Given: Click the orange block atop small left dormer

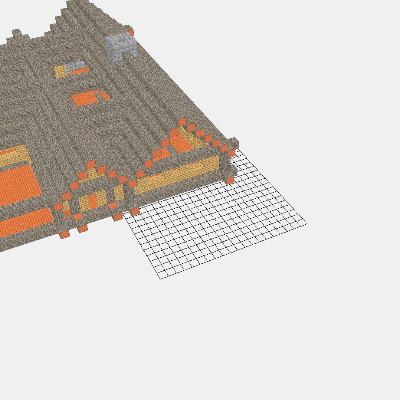Looking at the screenshot, I should [91, 164].
